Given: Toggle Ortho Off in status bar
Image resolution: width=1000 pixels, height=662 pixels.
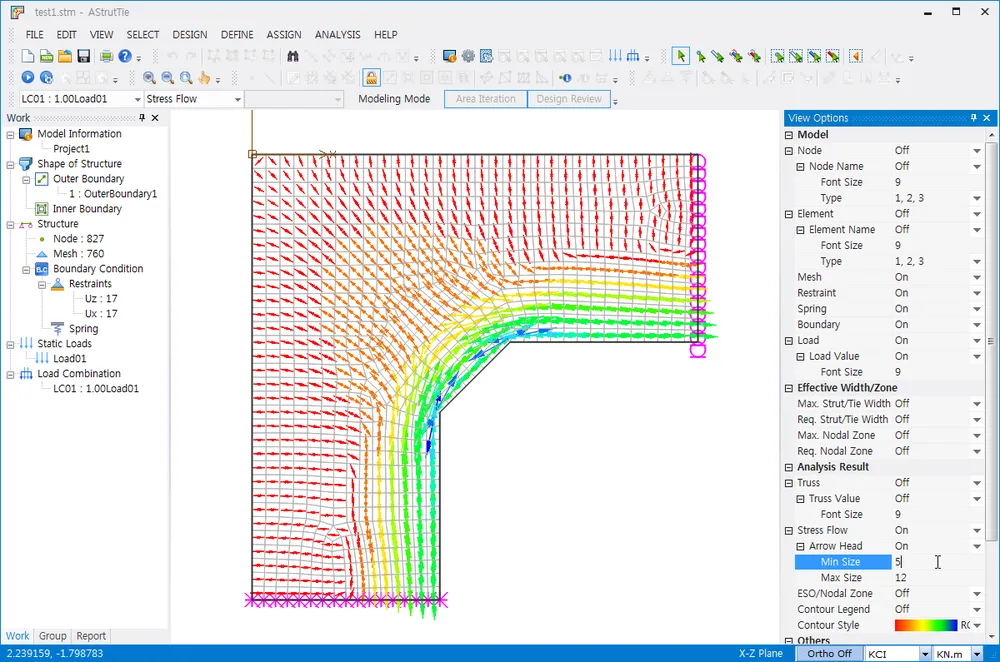Looking at the screenshot, I should tap(829, 654).
